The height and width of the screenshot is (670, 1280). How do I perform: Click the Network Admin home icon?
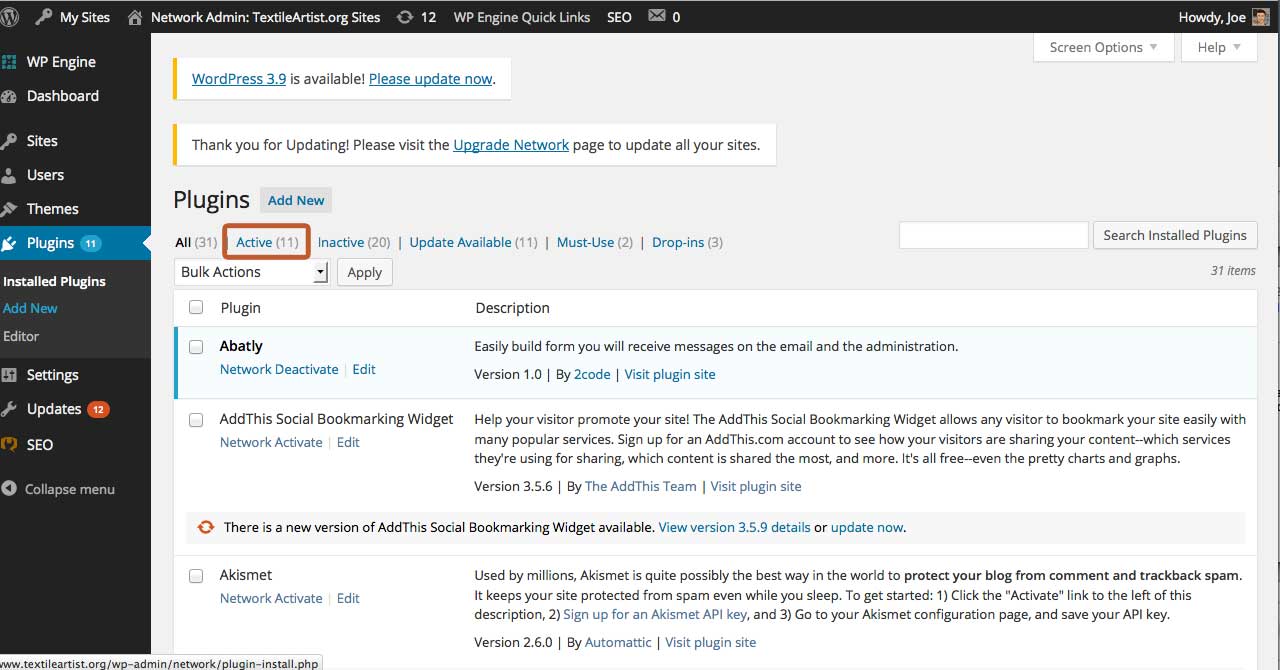tap(135, 17)
